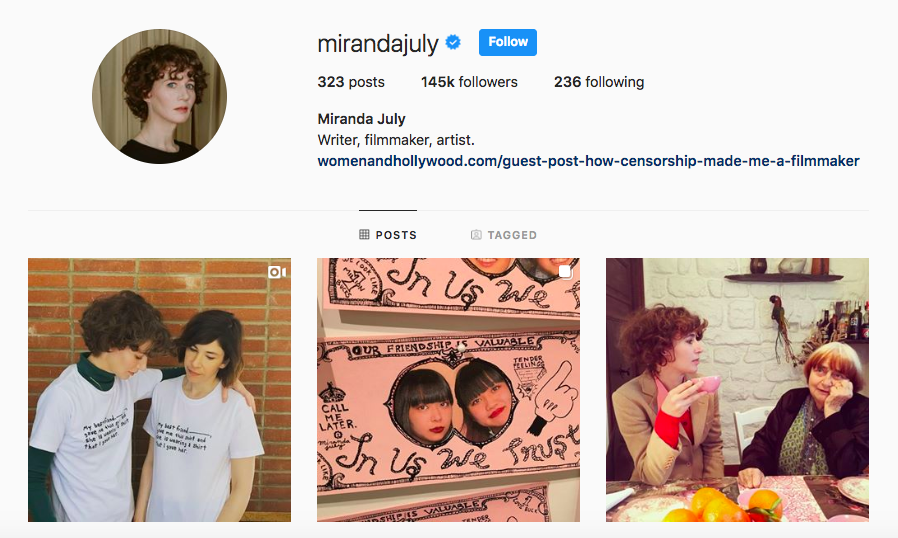Open the mirandajuly profile picture
The image size is (898, 538).
tap(159, 96)
